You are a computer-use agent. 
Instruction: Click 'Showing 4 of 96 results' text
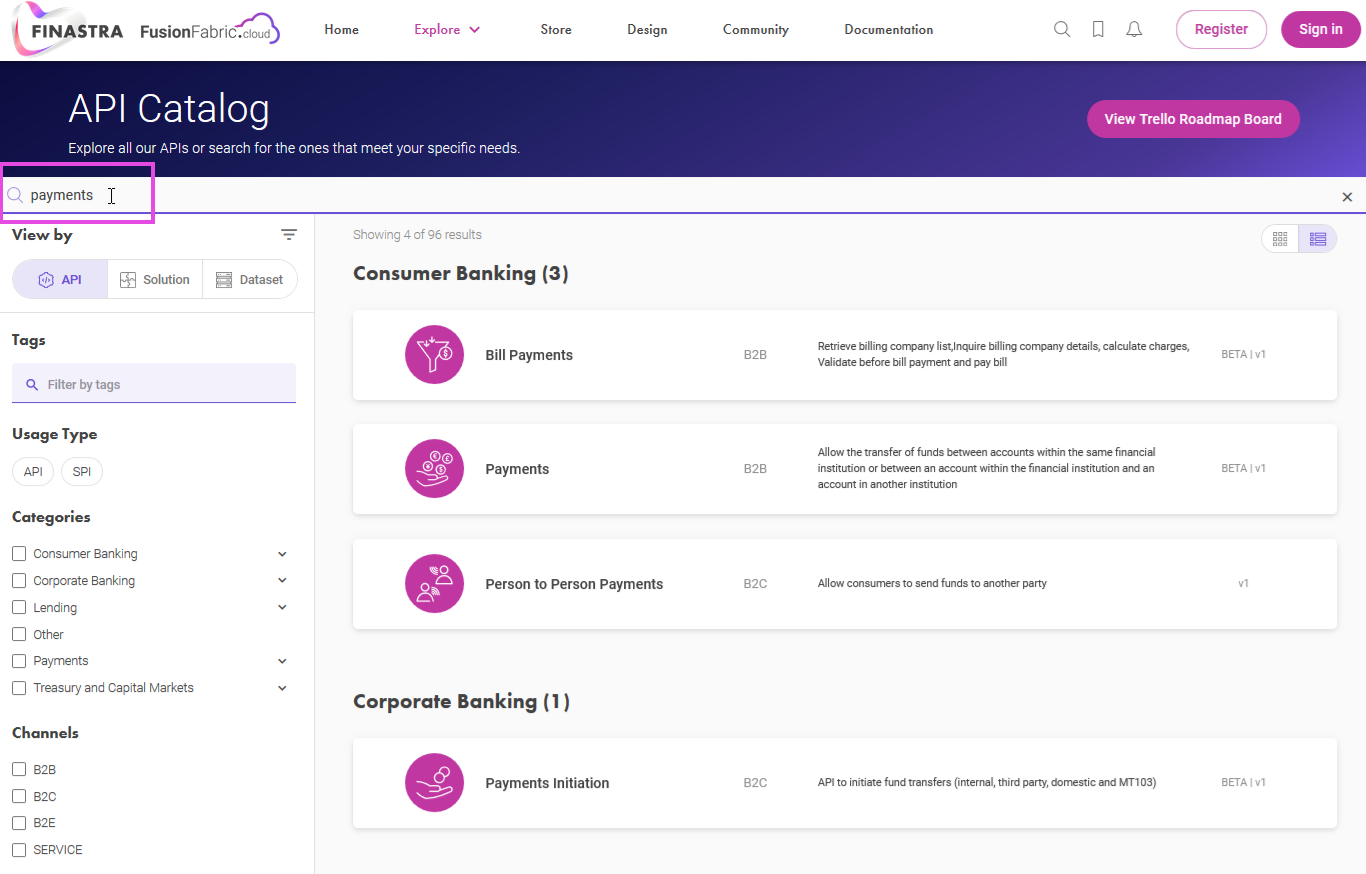click(417, 235)
